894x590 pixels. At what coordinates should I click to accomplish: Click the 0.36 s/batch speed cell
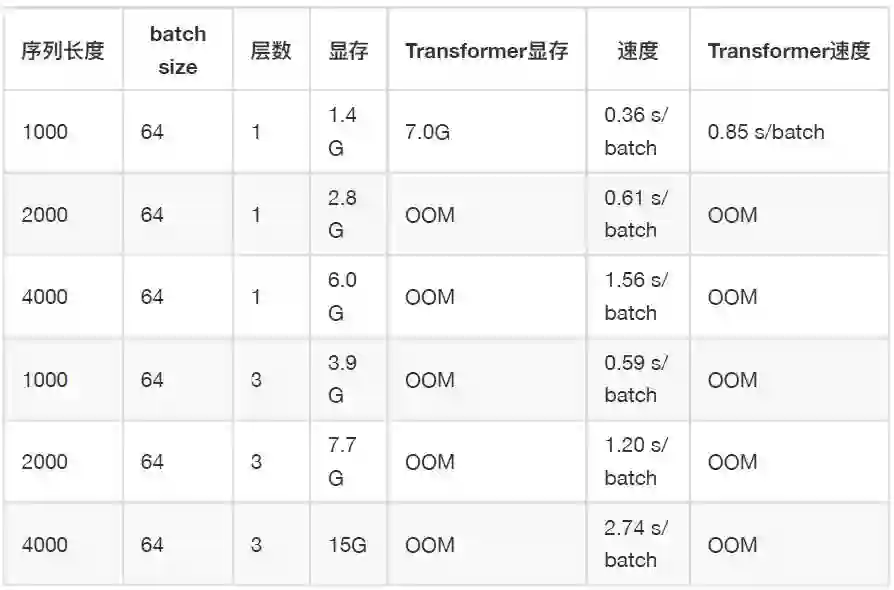point(635,131)
